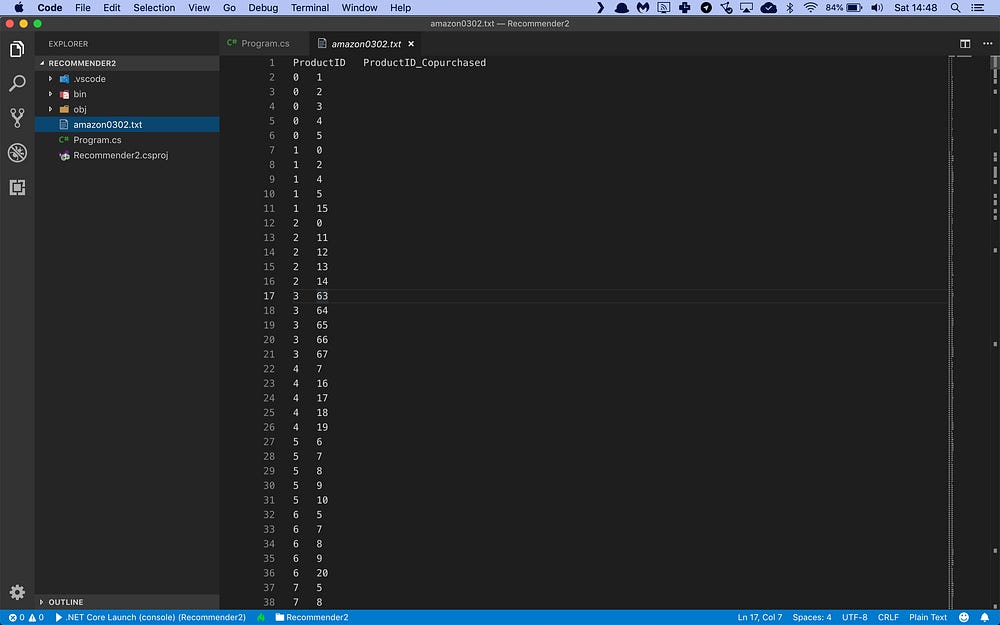Open Recommender2.csproj in the explorer
Viewport: 1000px width, 625px height.
(x=128, y=155)
